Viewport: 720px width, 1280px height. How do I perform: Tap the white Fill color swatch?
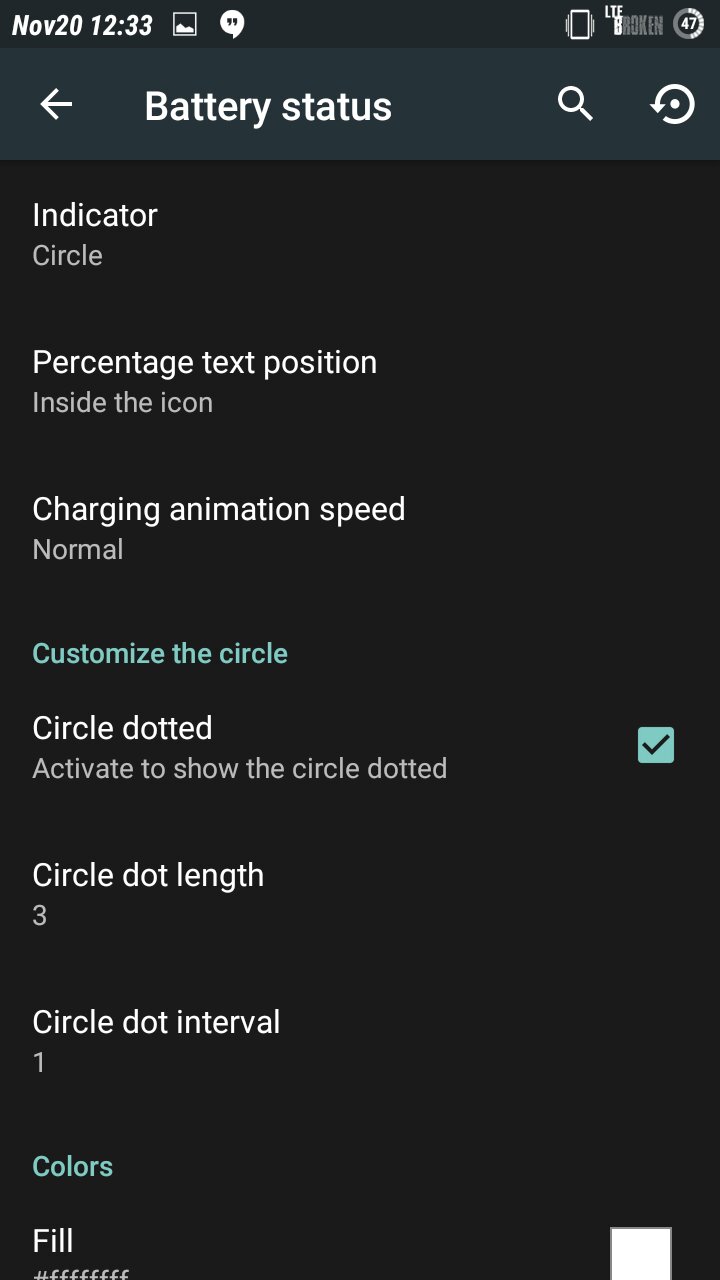click(640, 1254)
